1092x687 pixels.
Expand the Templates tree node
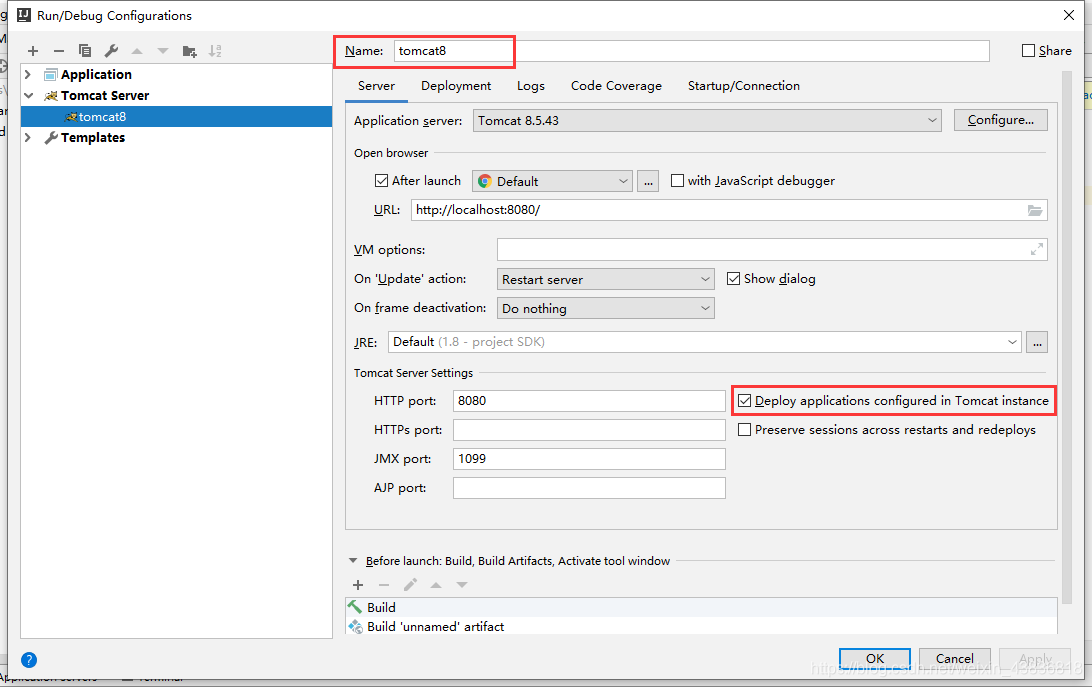pyautogui.click(x=28, y=137)
